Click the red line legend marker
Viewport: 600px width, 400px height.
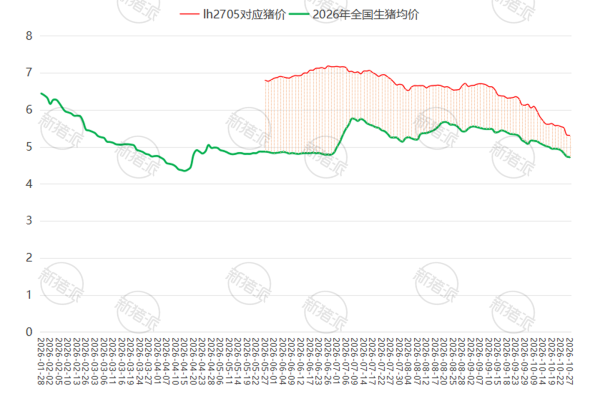coord(189,15)
